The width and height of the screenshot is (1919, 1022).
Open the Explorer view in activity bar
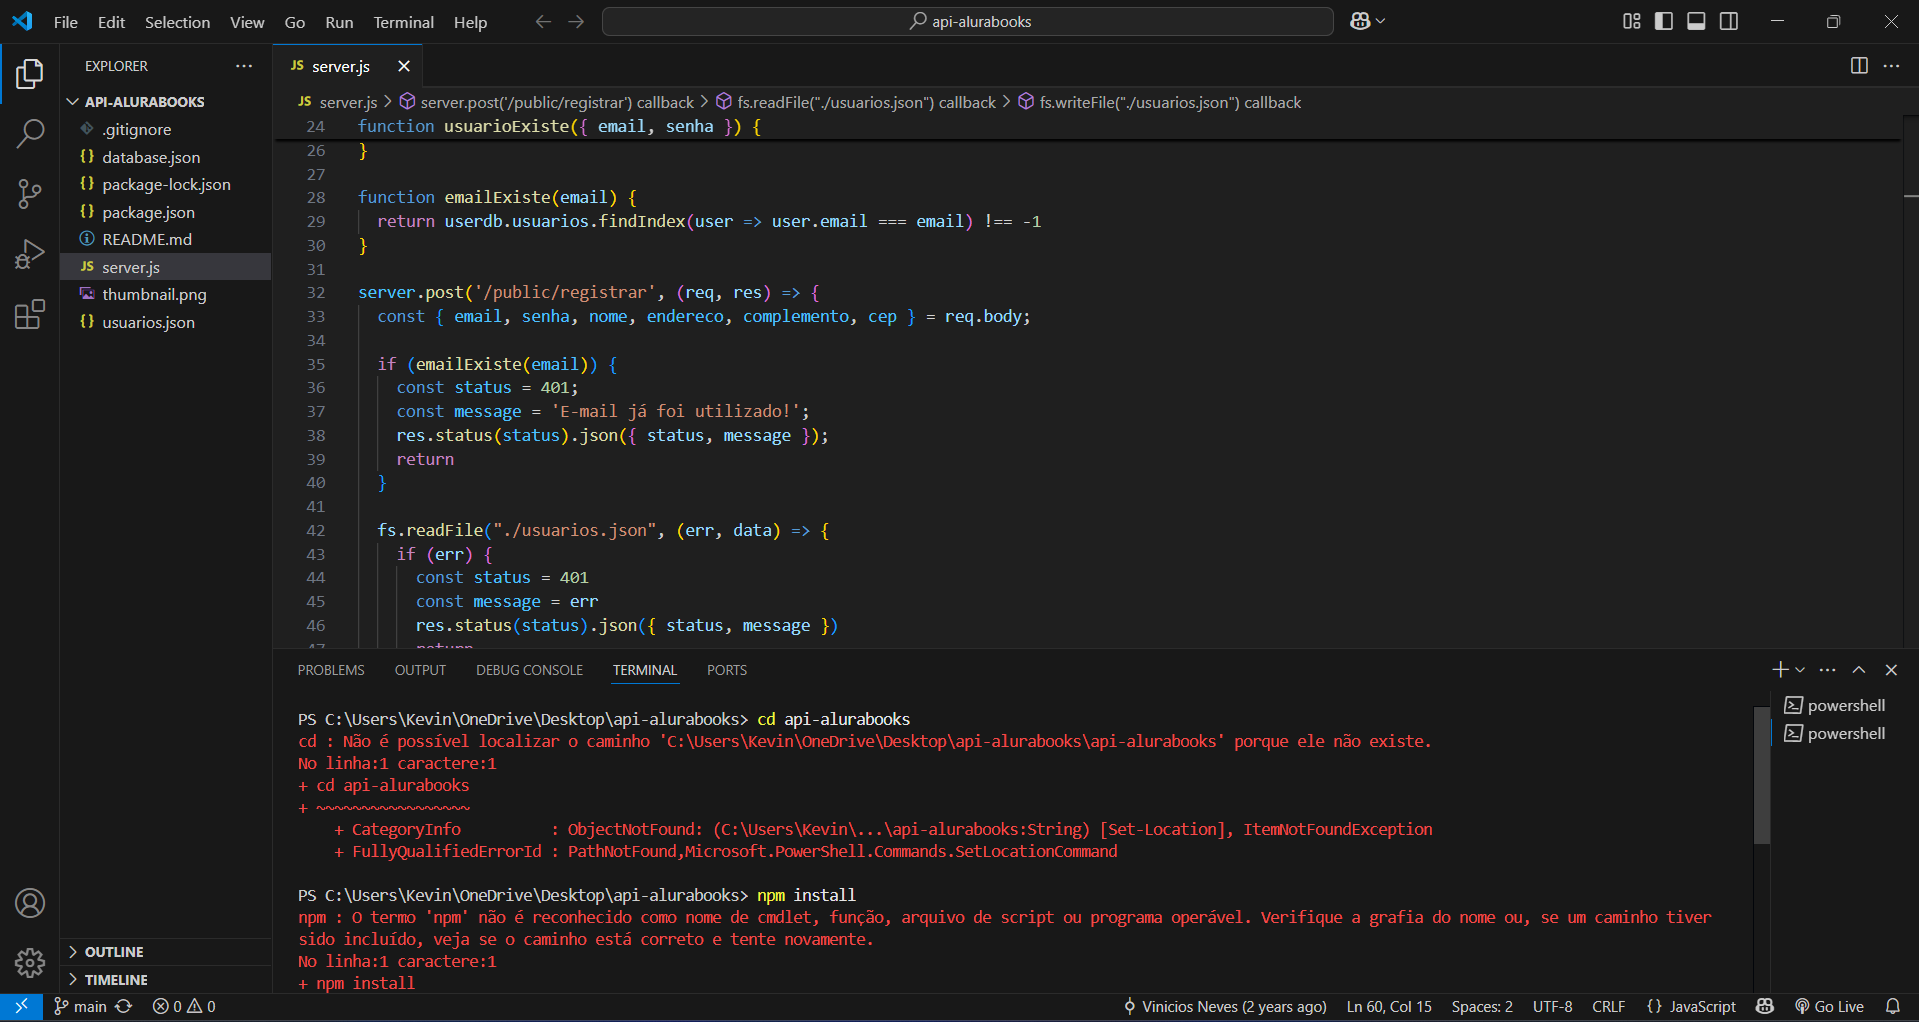pos(30,74)
